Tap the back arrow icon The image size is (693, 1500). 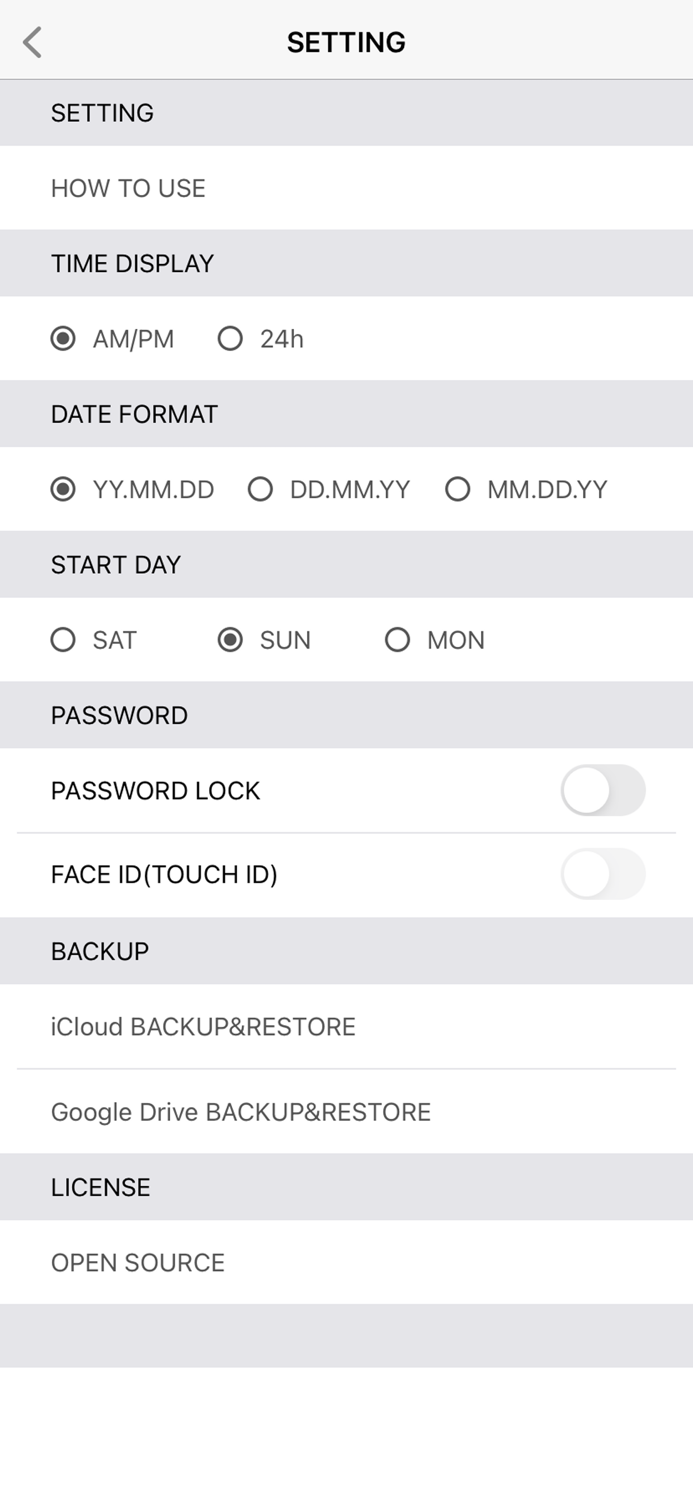[33, 42]
